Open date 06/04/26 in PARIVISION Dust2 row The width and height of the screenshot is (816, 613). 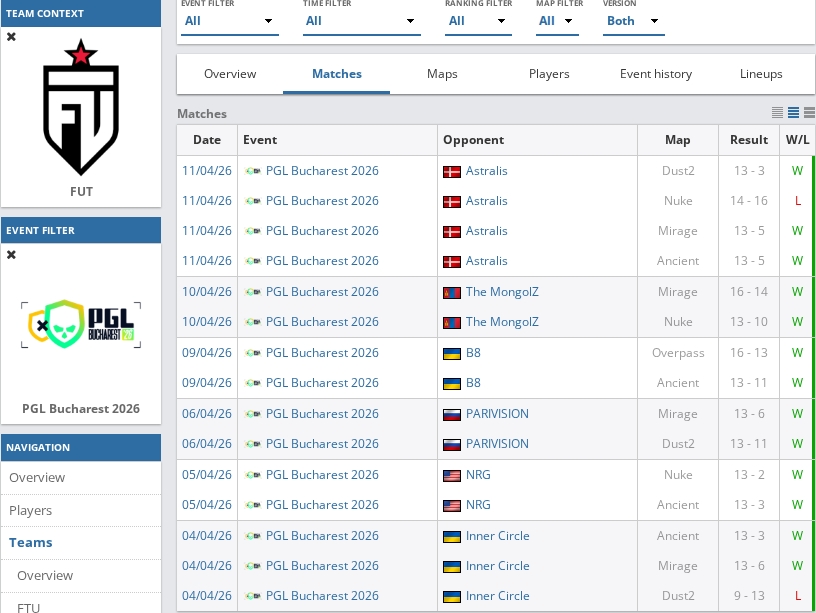[x=207, y=444]
